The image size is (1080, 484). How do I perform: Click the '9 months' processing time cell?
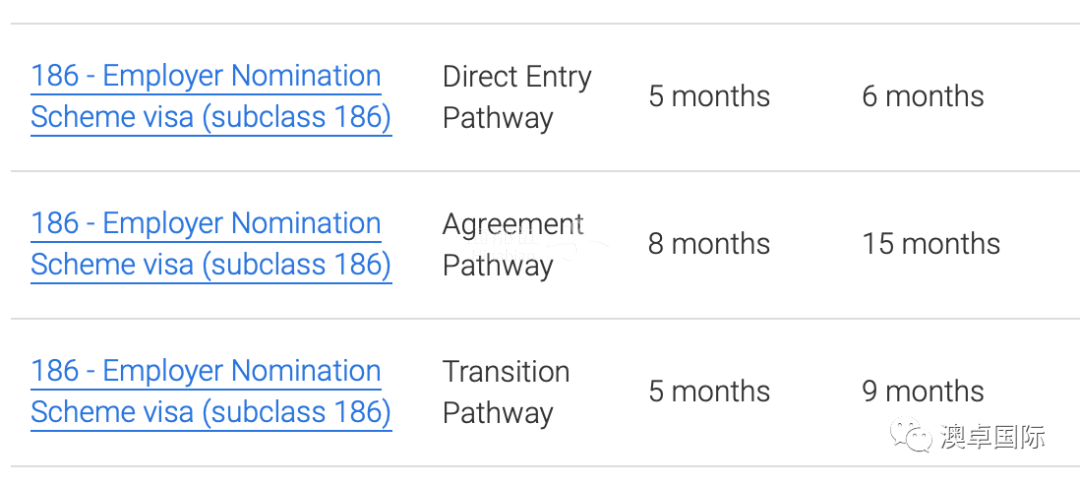pos(923,391)
